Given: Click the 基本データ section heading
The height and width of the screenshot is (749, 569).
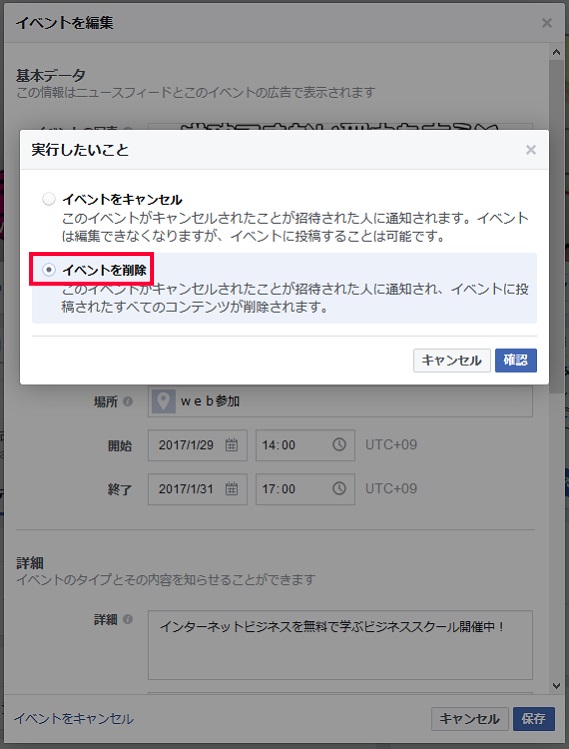Looking at the screenshot, I should point(51,75).
